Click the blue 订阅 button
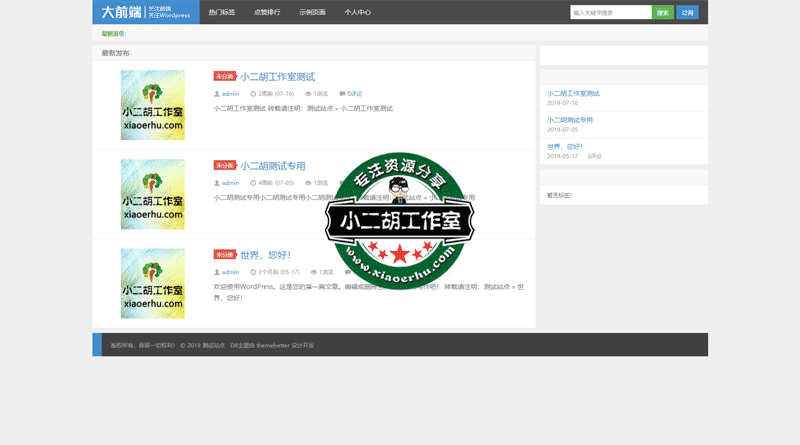 click(x=687, y=12)
